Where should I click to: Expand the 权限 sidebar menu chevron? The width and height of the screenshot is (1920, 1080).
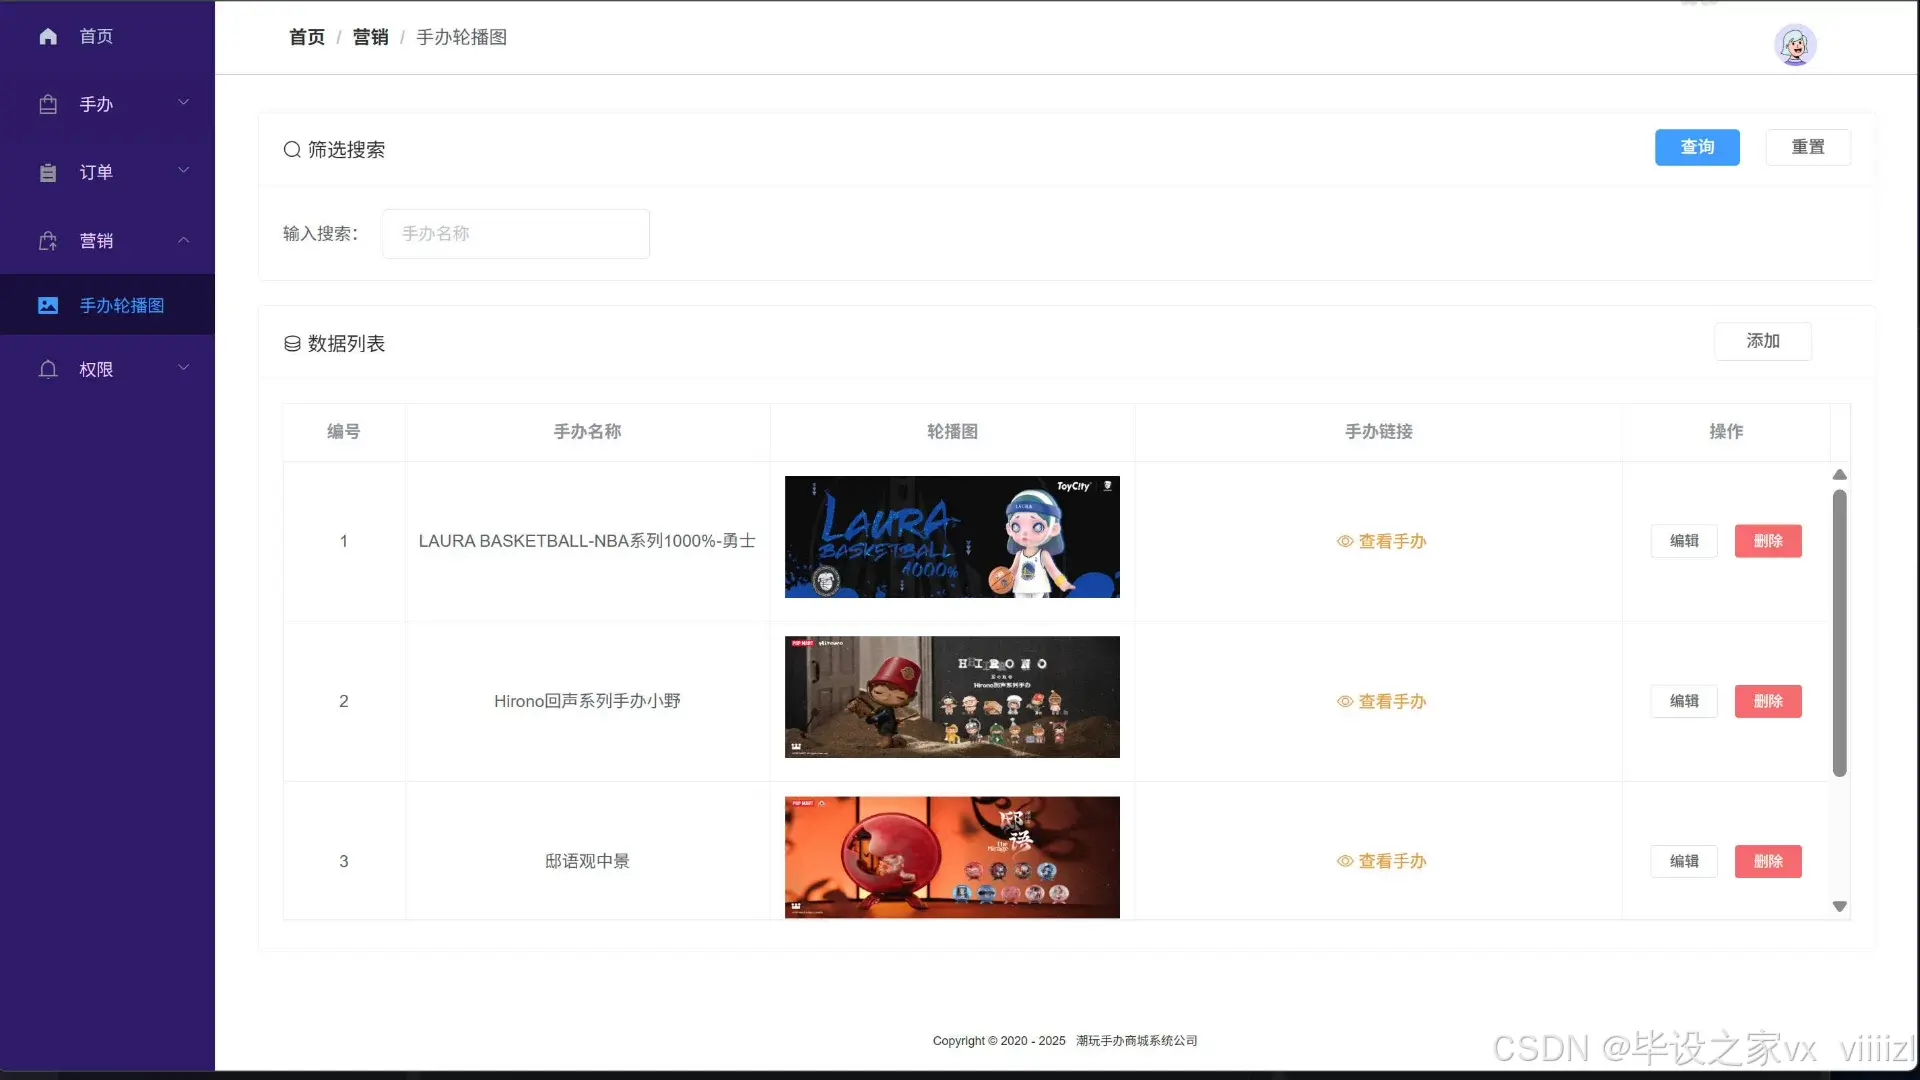coord(184,368)
